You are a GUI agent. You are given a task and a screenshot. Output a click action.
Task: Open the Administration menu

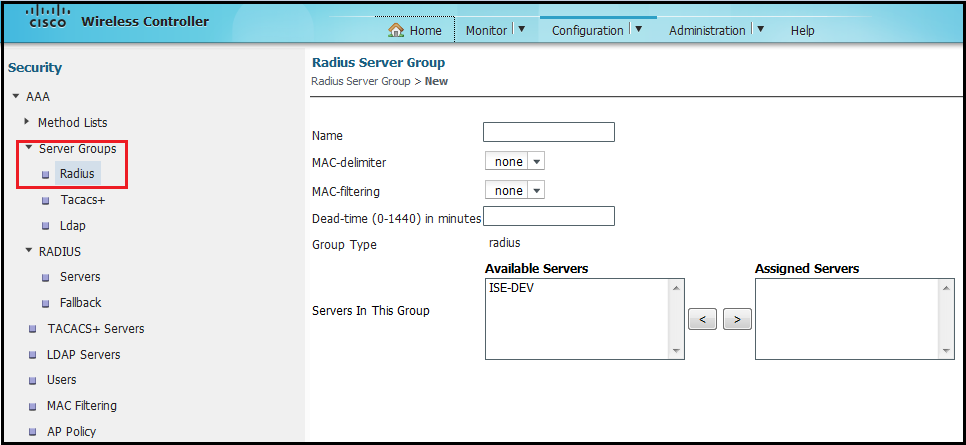715,30
